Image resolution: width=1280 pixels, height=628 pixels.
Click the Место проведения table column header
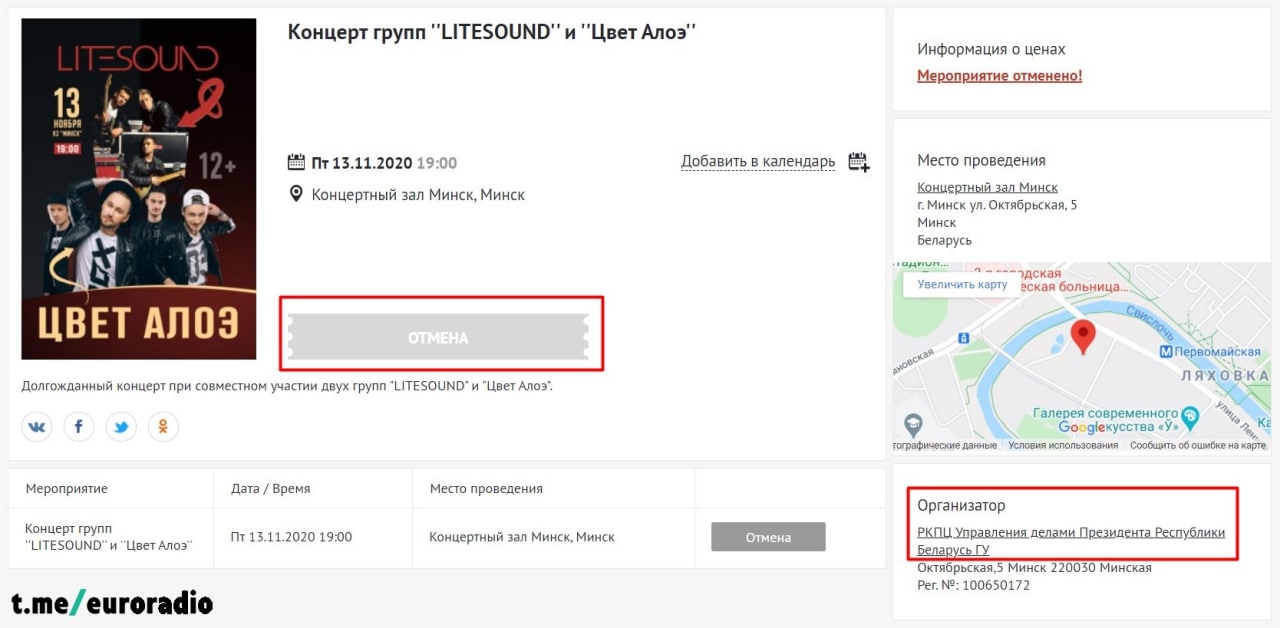tap(486, 489)
